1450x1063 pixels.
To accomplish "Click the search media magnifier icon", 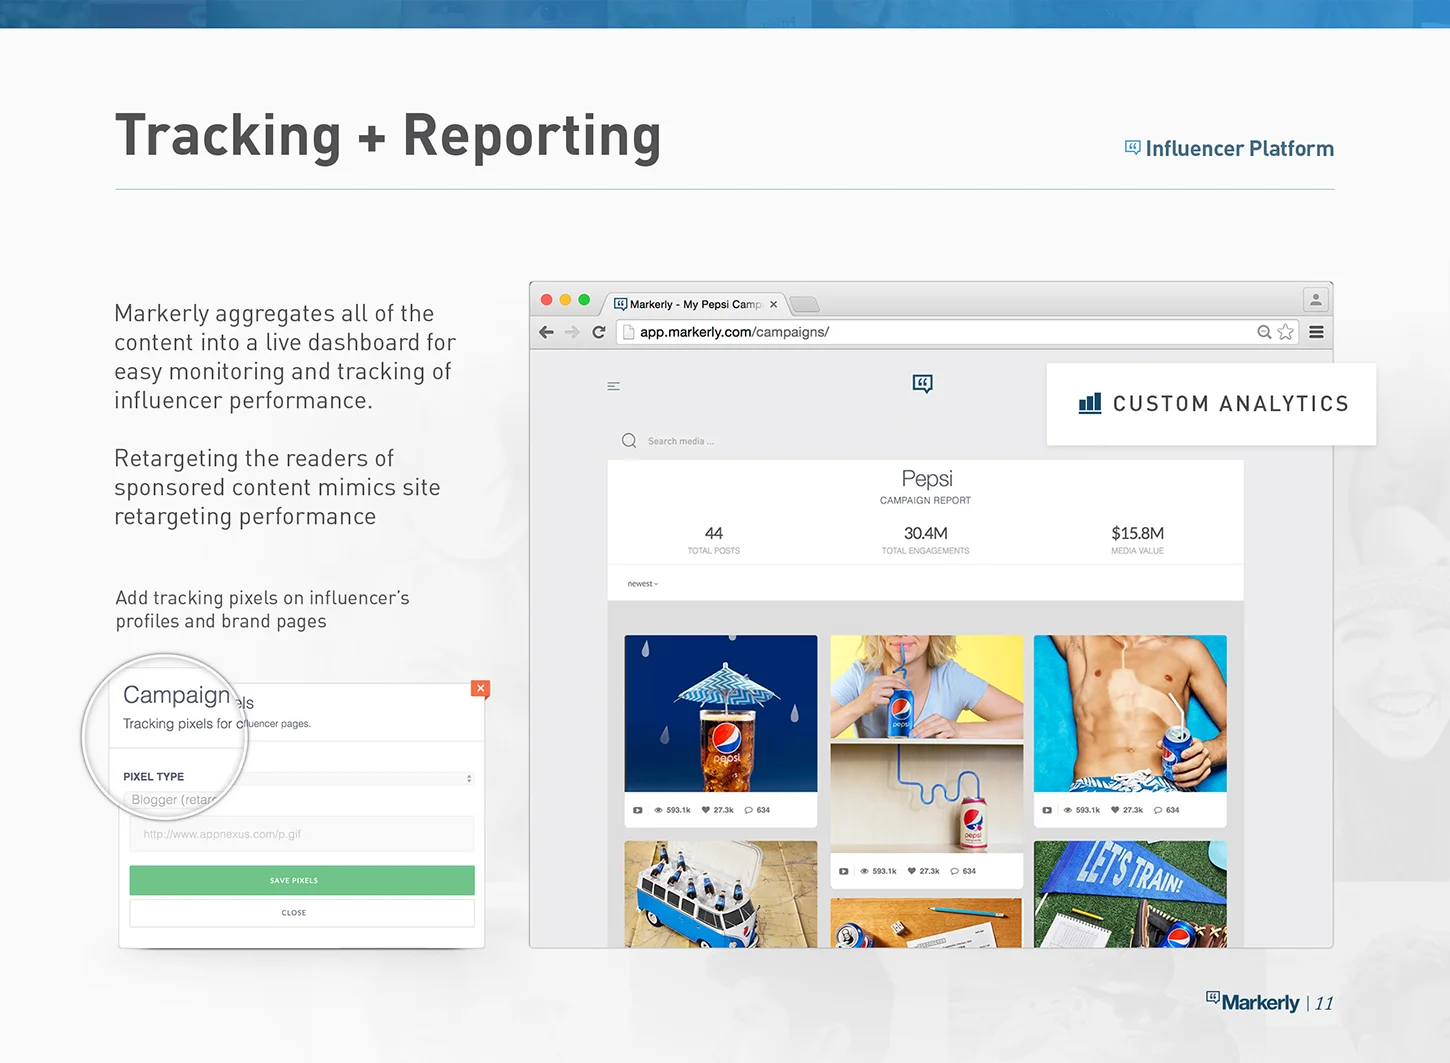I will (629, 441).
